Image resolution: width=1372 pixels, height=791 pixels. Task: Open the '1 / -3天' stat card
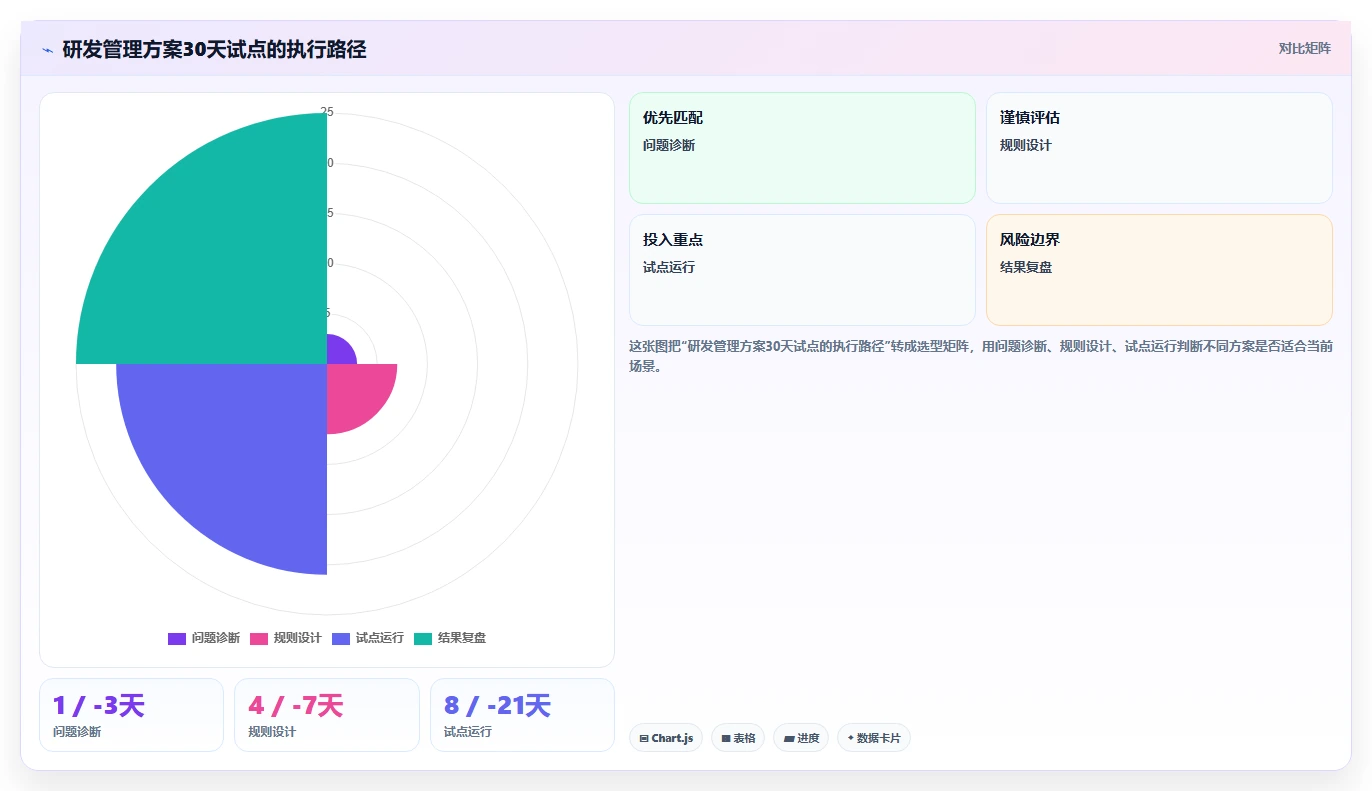[x=131, y=715]
